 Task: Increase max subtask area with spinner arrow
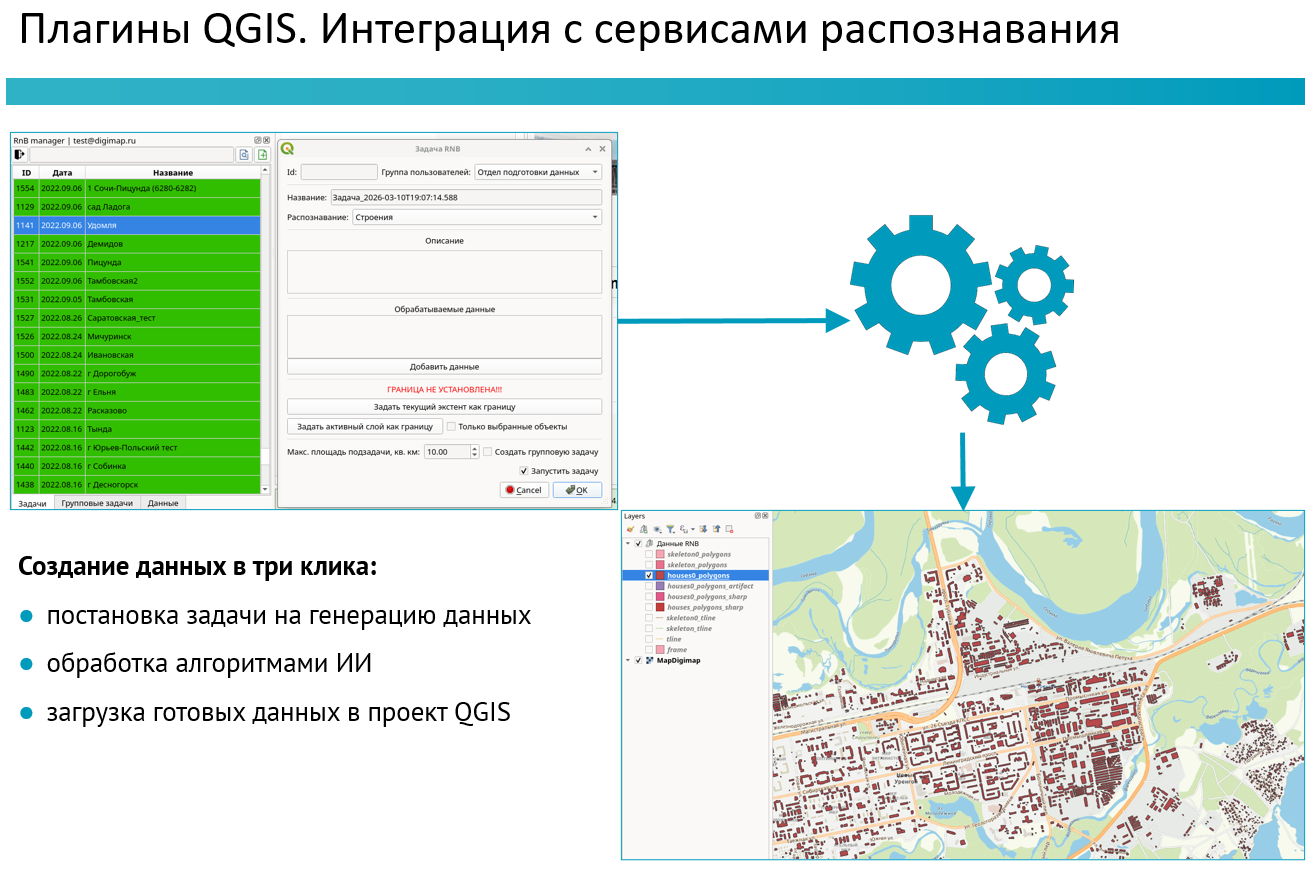[x=475, y=448]
